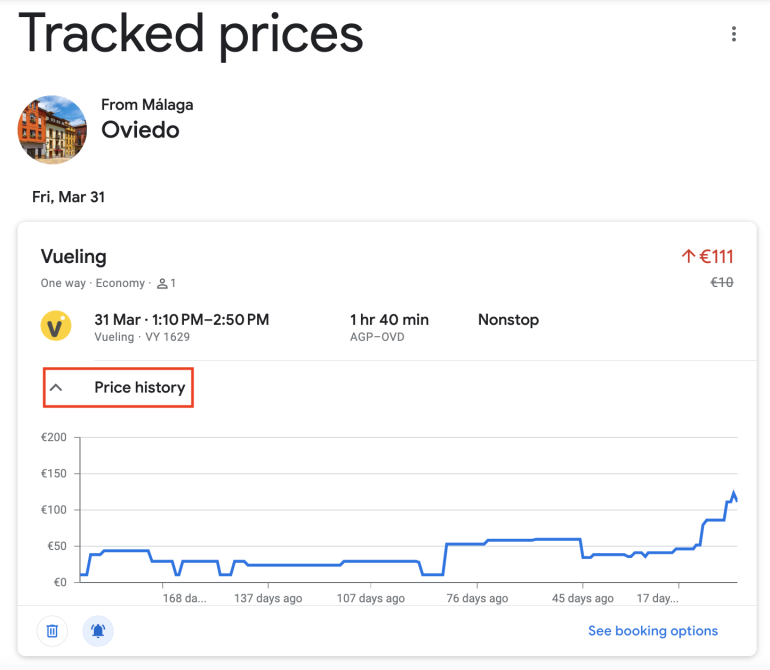Click the Vueling airline logo

pyautogui.click(x=55, y=326)
